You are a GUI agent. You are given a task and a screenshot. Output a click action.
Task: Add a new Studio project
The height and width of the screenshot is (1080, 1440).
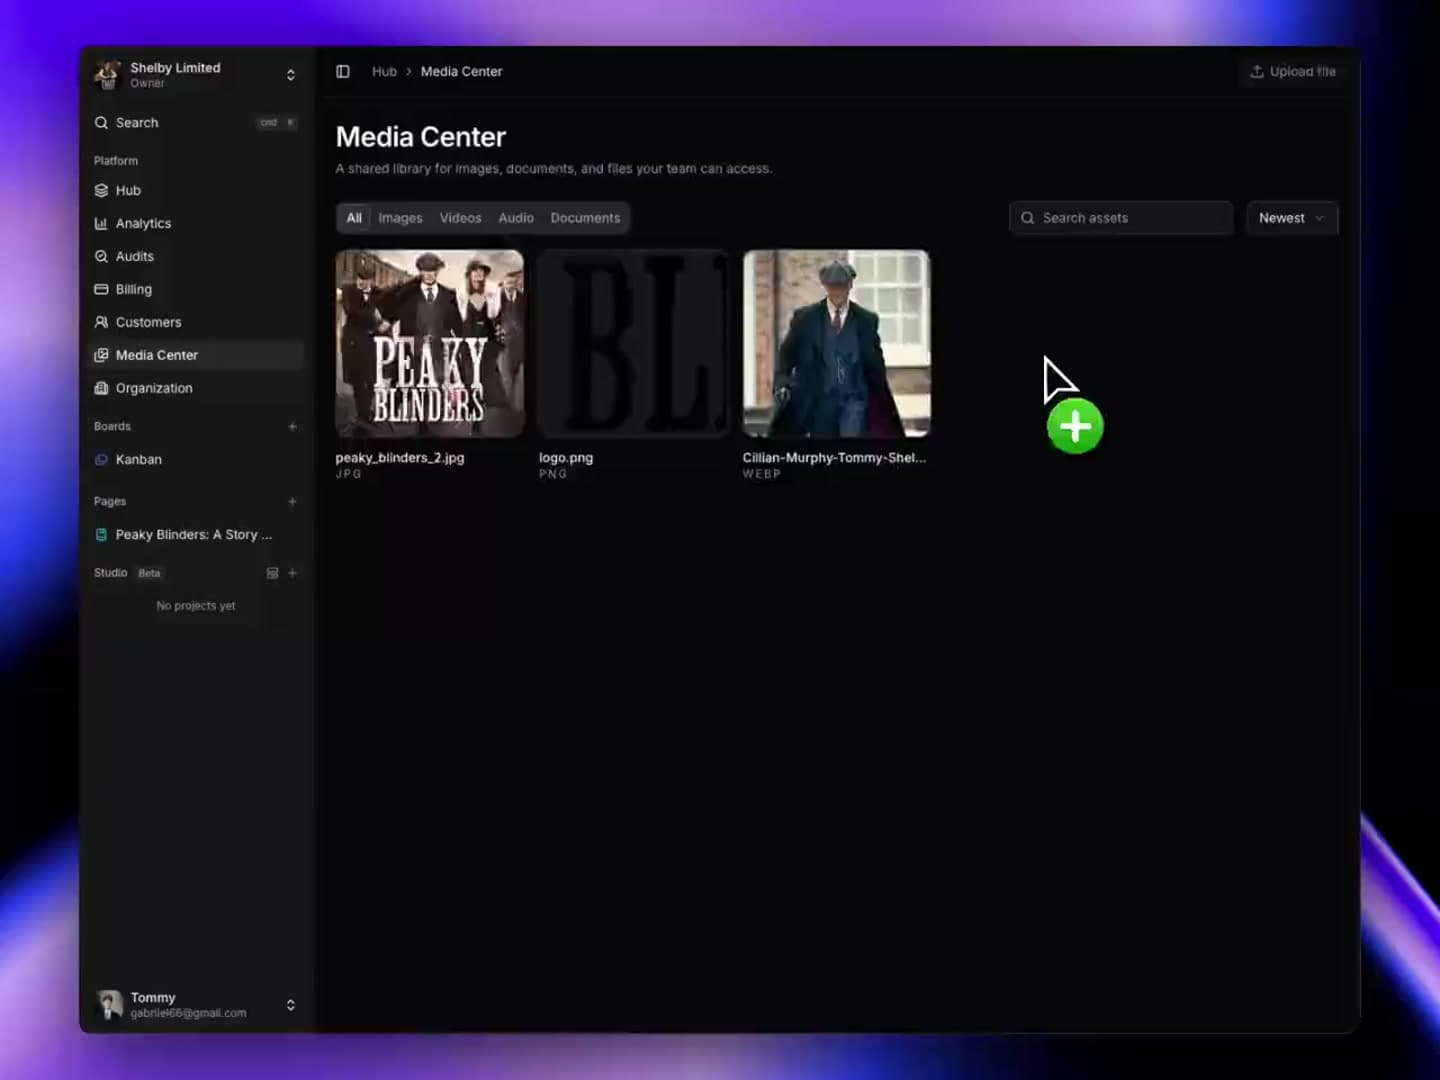292,573
